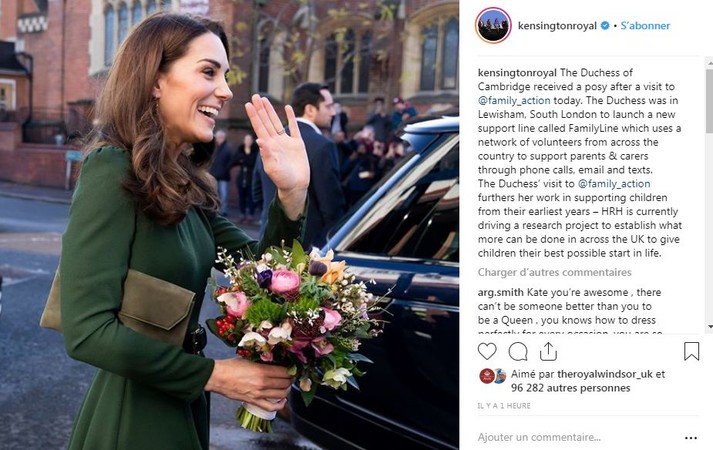Click the blue verified badge

click(605, 25)
